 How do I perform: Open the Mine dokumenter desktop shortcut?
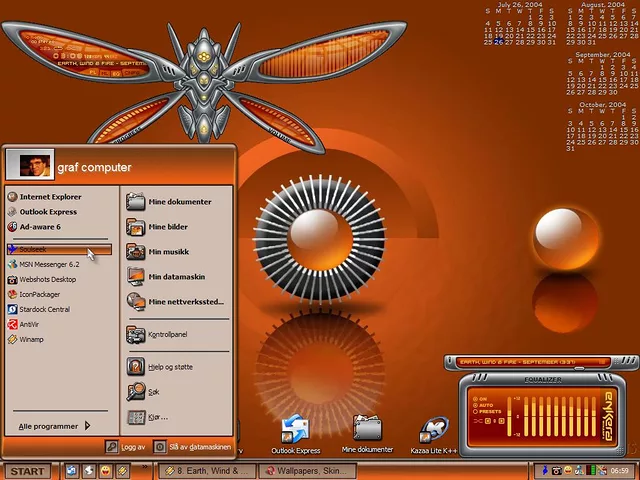coord(367,434)
